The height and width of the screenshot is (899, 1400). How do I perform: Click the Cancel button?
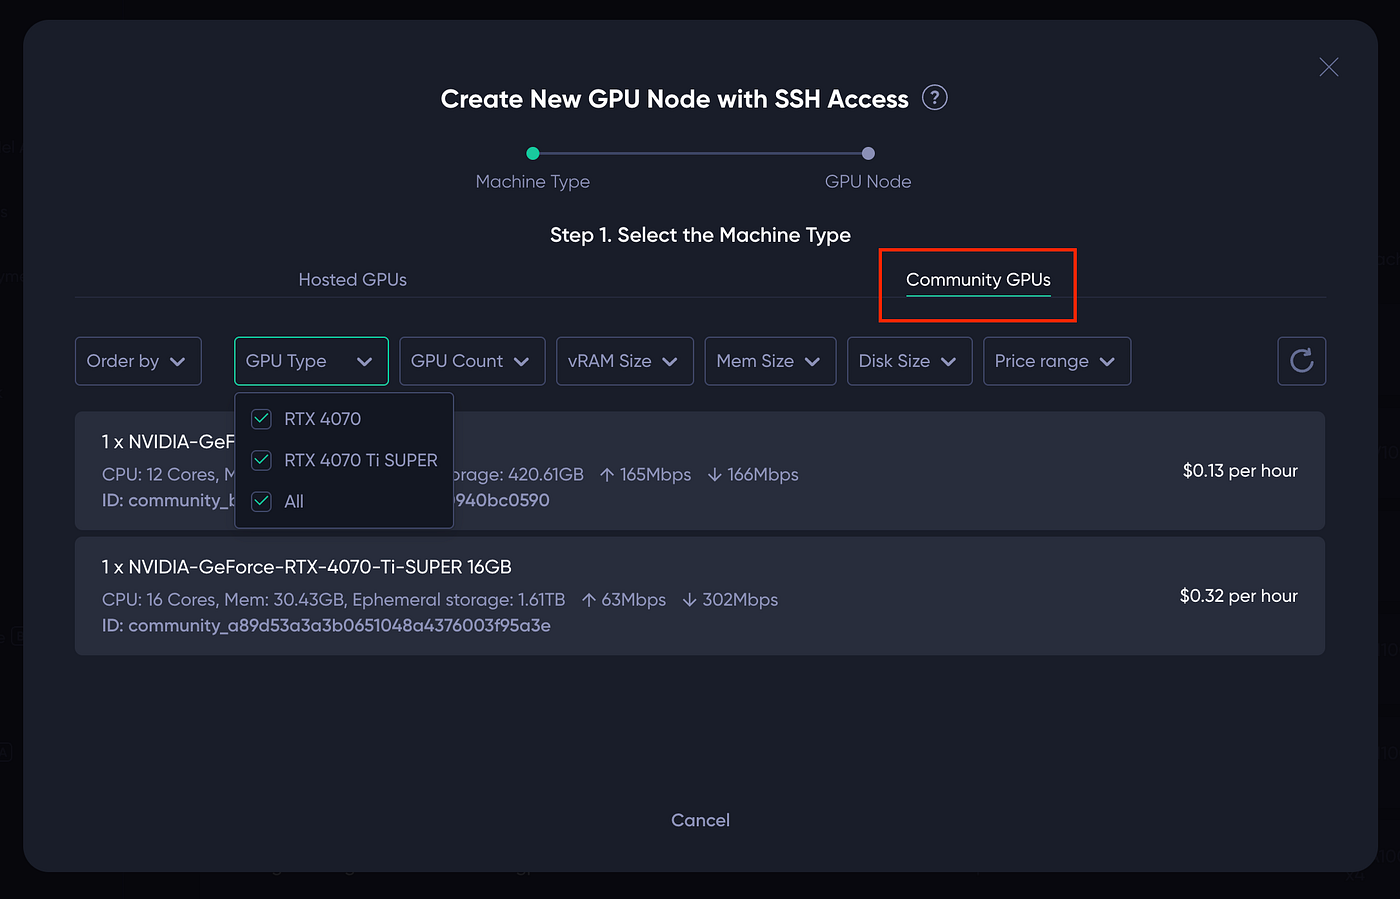click(x=700, y=820)
